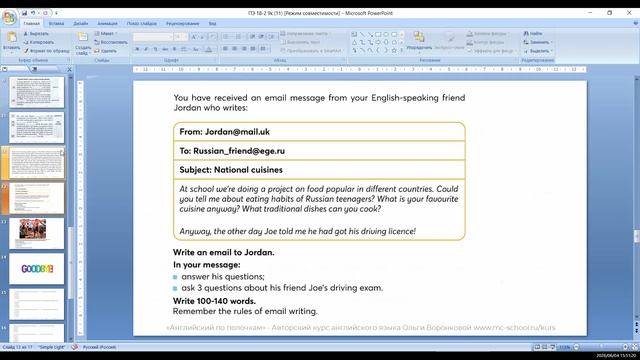This screenshot has width=640, height=360.
Task: Expand Replace (Заменить) dropdown arrow
Action: pyautogui.click(x=551, y=42)
